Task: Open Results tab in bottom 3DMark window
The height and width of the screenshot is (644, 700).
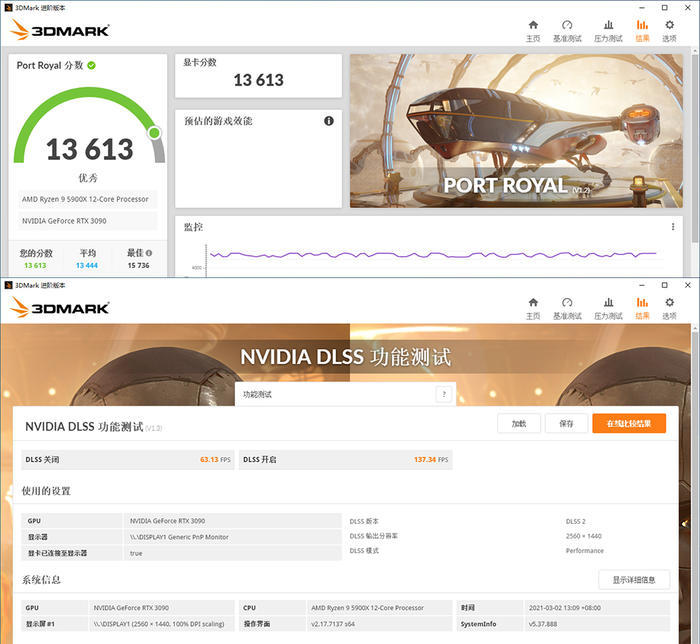Action: pos(642,308)
